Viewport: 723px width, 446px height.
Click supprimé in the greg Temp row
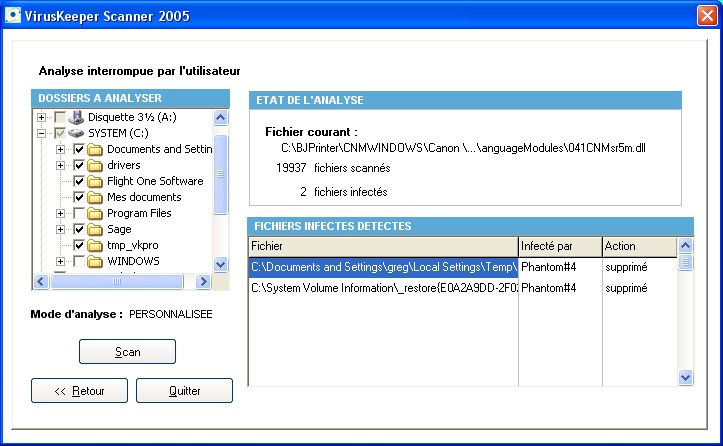click(x=626, y=268)
